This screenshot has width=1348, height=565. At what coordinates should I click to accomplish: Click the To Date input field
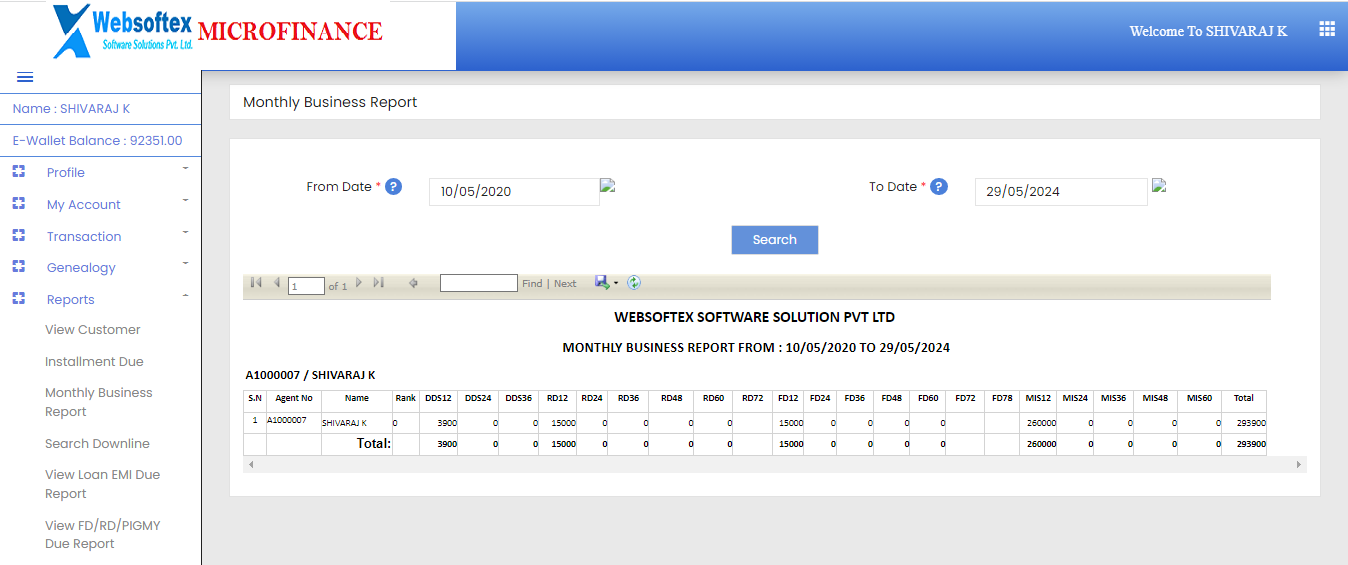[x=1061, y=192]
